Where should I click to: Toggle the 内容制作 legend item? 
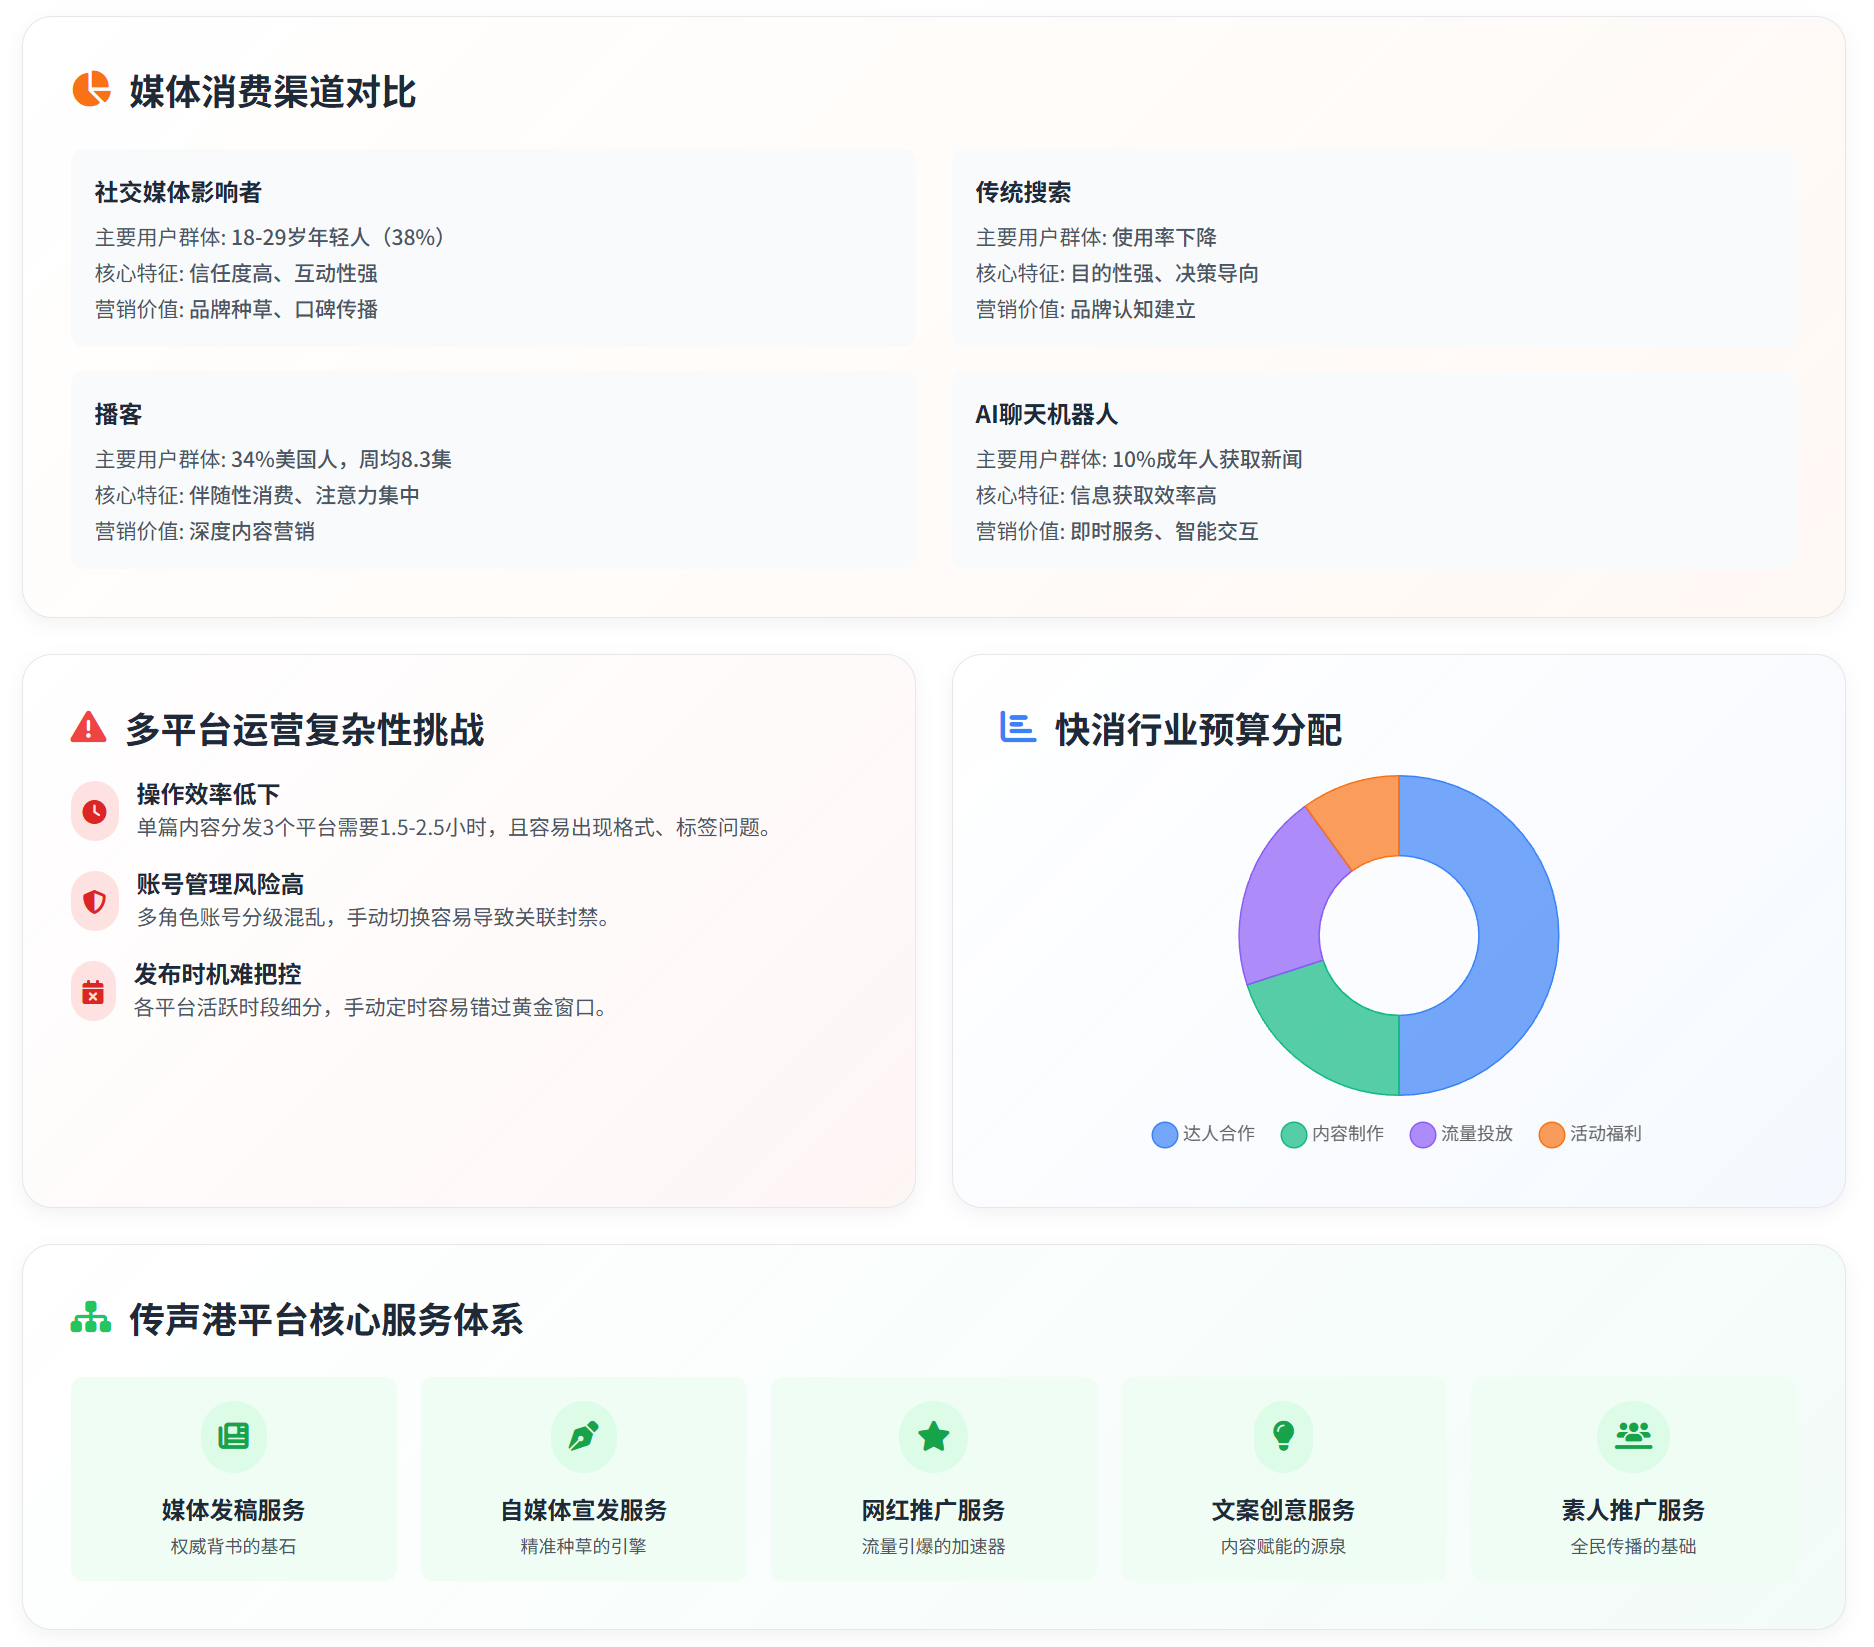(x=1332, y=1134)
